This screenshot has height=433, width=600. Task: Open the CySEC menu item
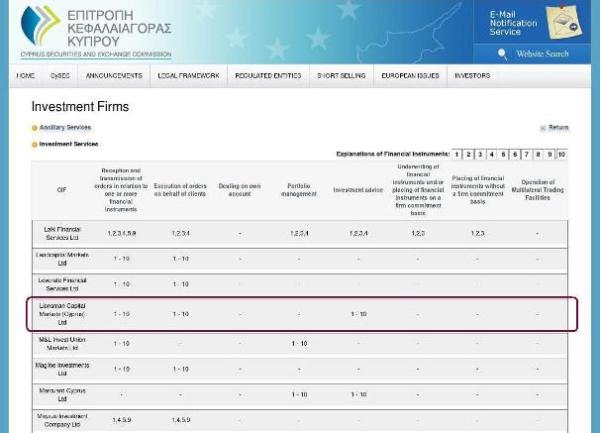click(x=60, y=76)
